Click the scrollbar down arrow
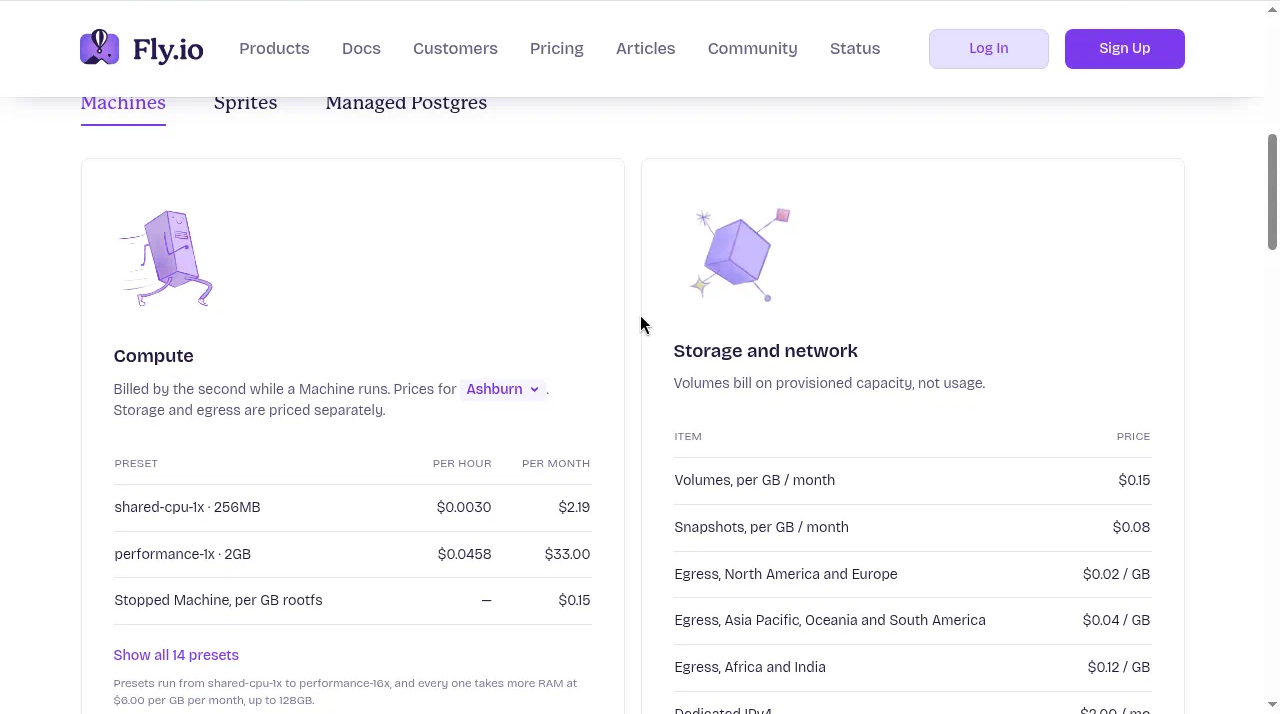The image size is (1280, 714). (x=1272, y=705)
